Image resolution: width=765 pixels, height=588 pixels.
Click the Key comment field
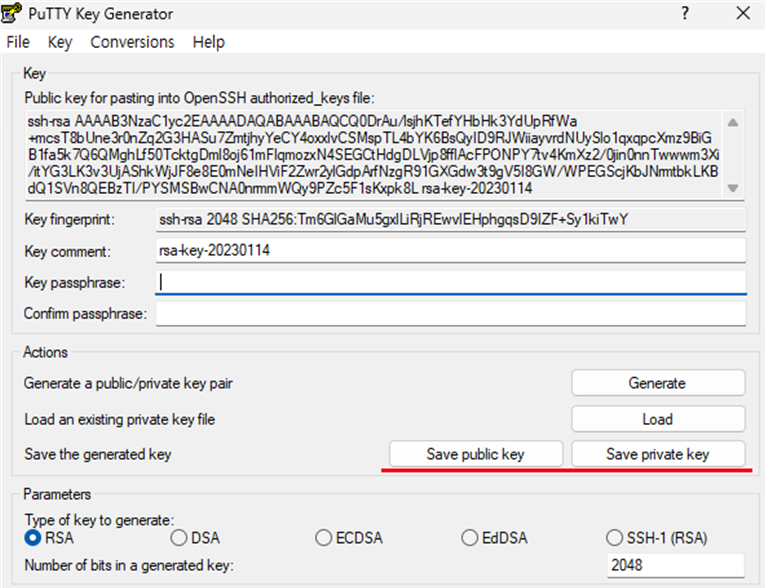pyautogui.click(x=451, y=251)
